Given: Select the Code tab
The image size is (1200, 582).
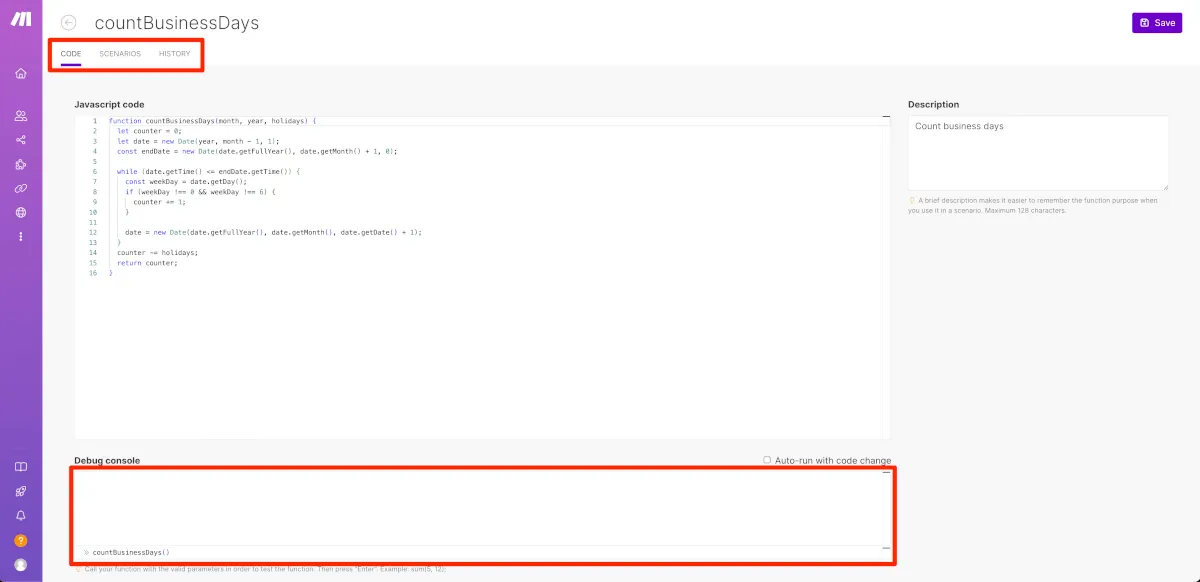Looking at the screenshot, I should pyautogui.click(x=70, y=54).
